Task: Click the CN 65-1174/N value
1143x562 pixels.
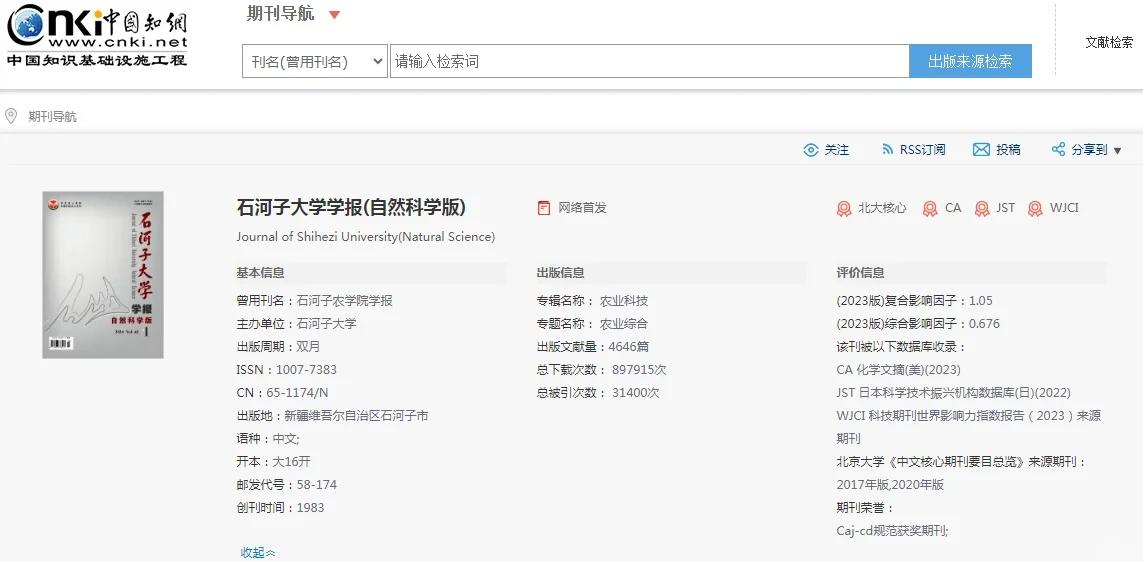Action: point(297,393)
